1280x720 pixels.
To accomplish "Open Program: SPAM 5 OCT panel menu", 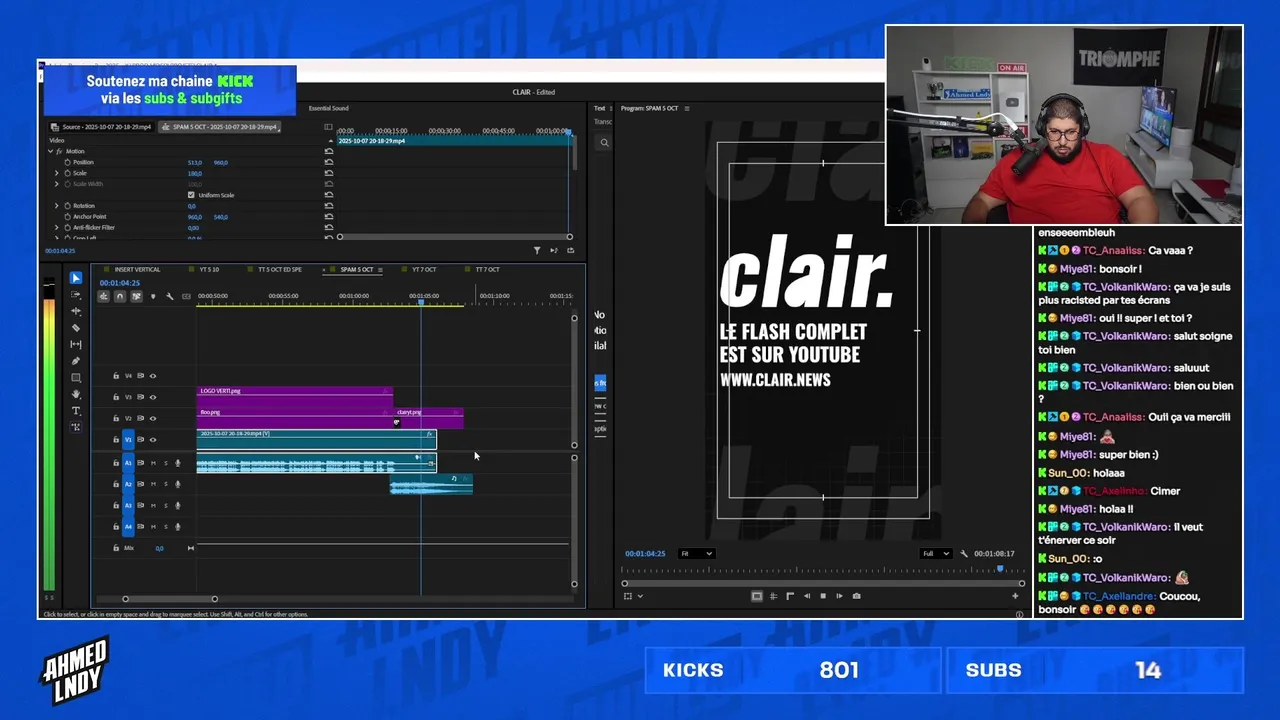I will (687, 108).
